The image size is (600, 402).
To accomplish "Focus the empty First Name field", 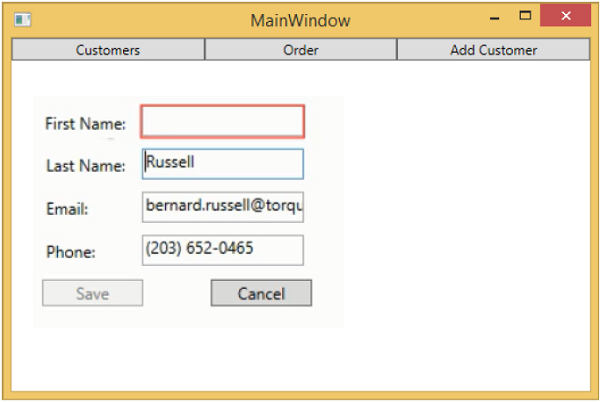I will (222, 122).
